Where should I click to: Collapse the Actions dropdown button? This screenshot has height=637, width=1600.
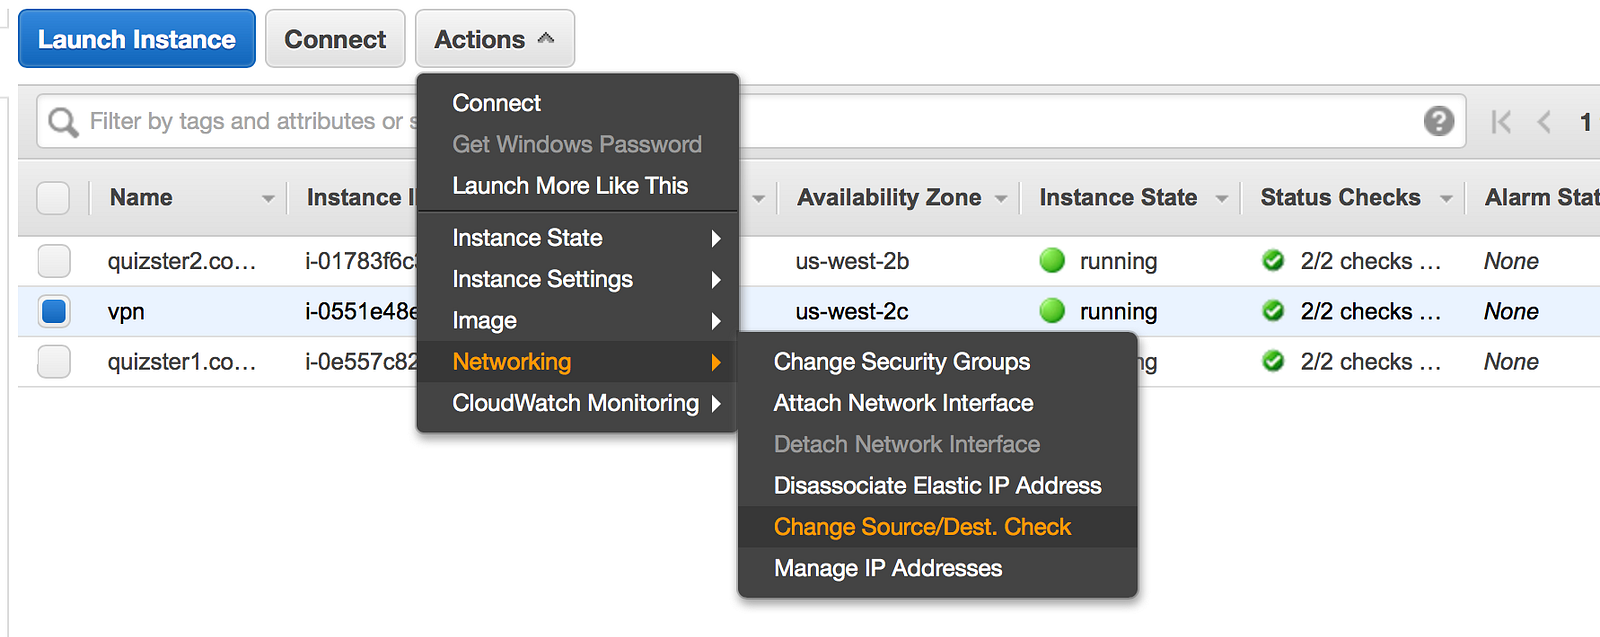tap(494, 39)
